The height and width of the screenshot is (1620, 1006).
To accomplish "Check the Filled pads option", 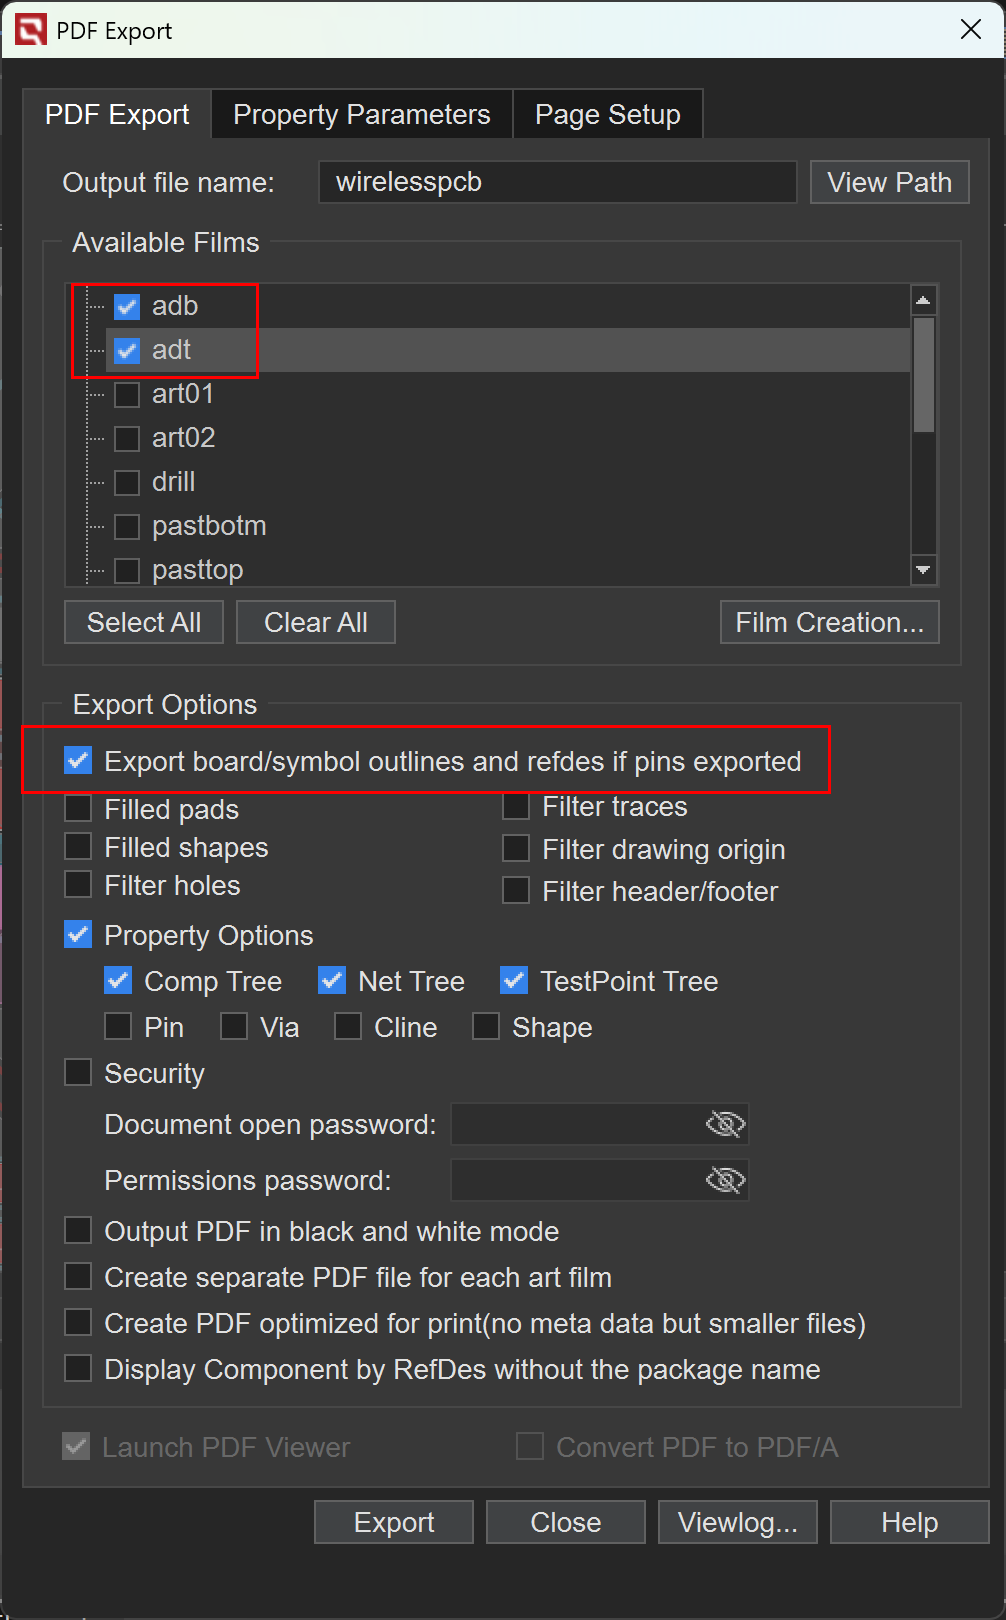I will pyautogui.click(x=78, y=808).
